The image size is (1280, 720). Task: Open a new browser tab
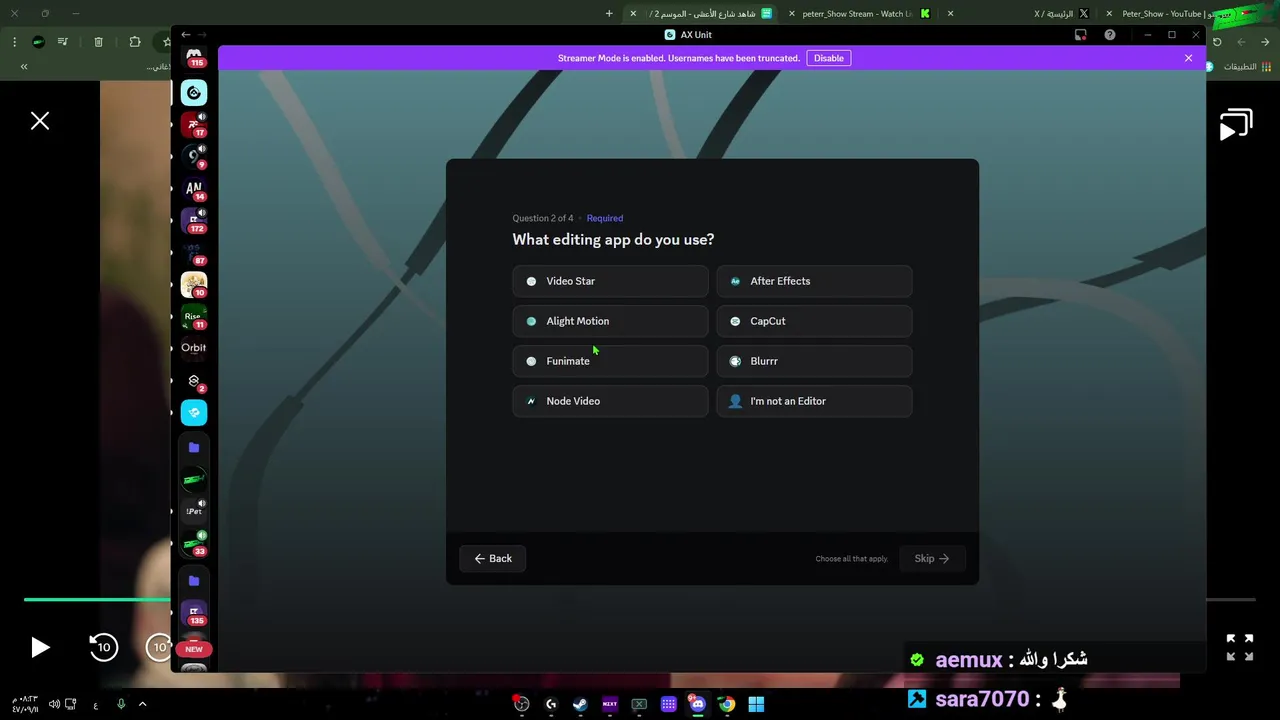point(609,14)
